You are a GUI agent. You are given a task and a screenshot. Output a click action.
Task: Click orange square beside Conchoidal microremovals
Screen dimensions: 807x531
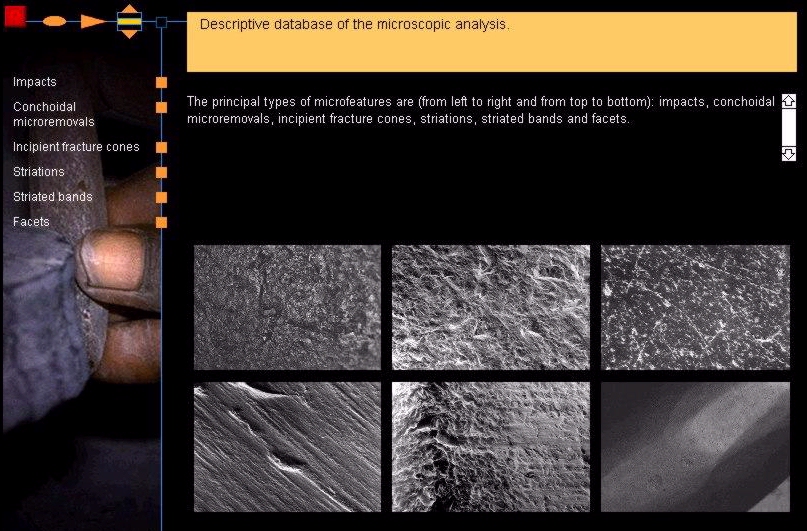pos(162,107)
